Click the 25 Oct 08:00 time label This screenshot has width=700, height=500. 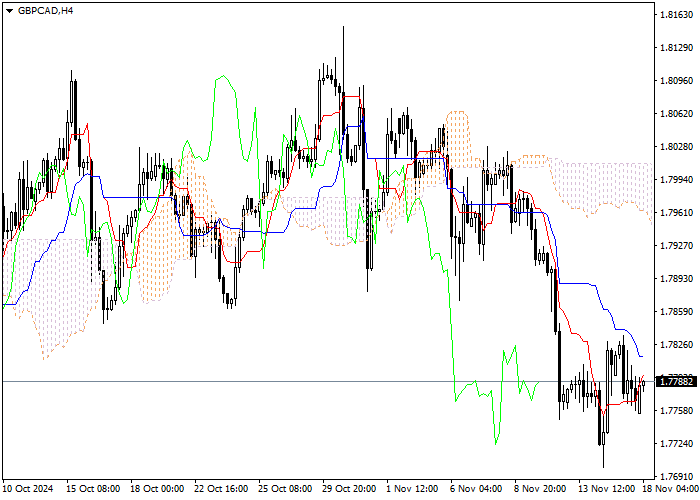(x=285, y=489)
